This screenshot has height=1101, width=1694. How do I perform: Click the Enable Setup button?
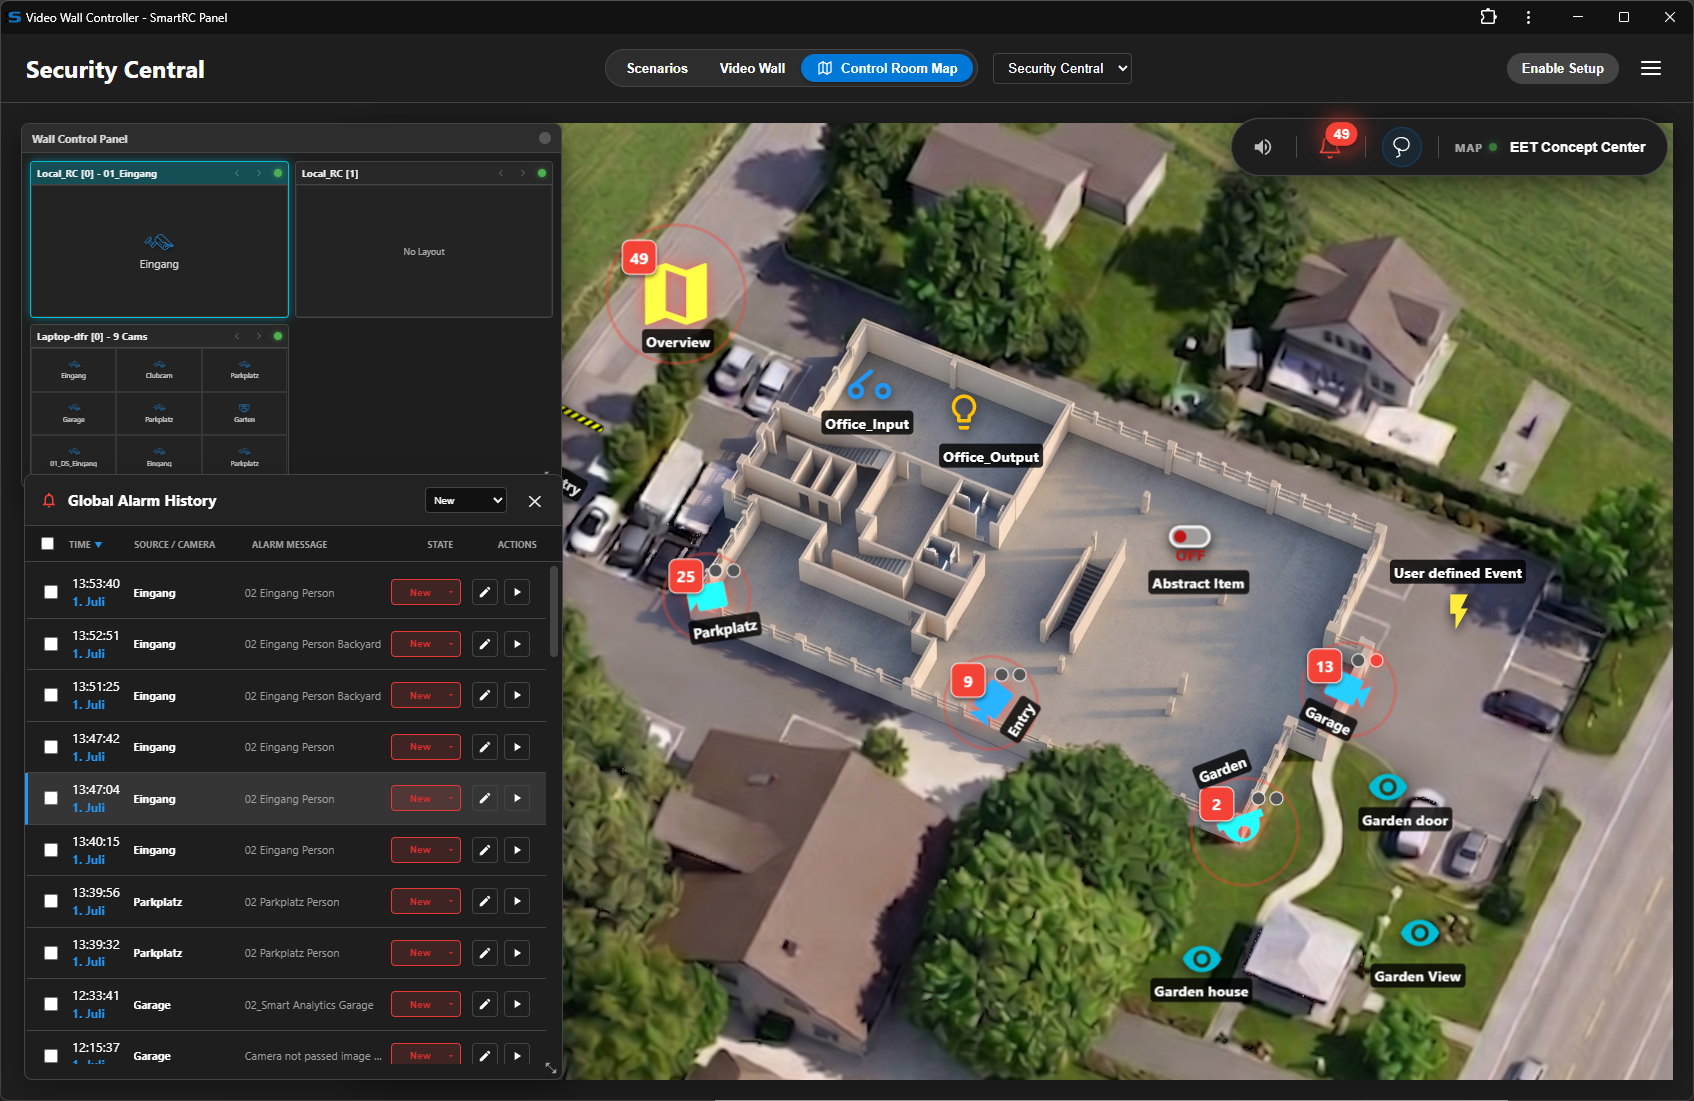pyautogui.click(x=1562, y=68)
